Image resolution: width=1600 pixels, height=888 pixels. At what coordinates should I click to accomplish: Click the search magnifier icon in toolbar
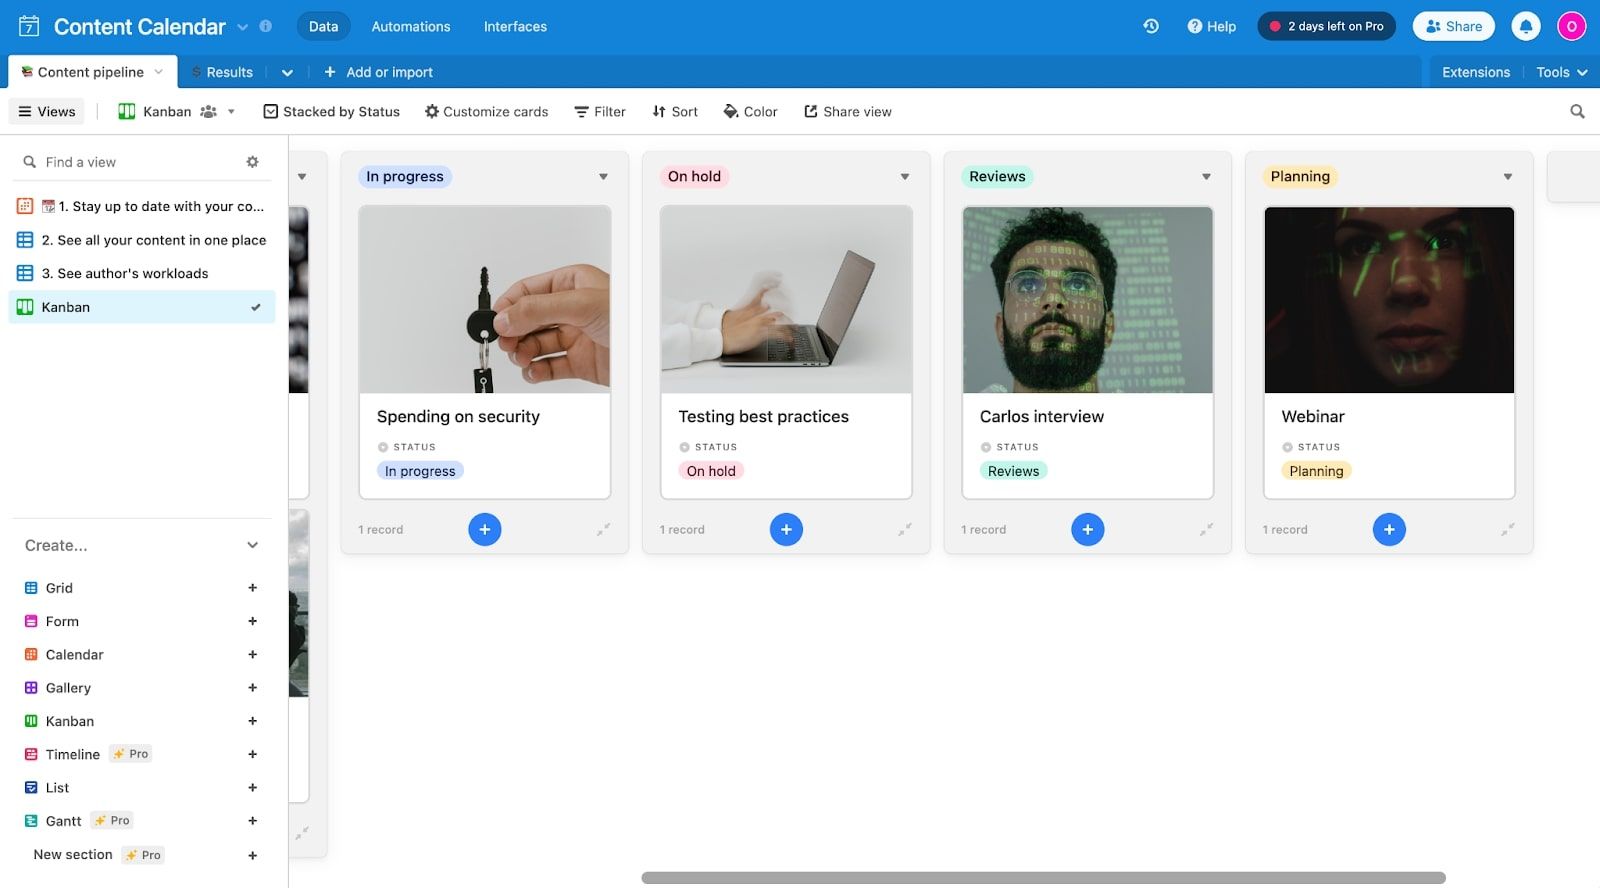[x=1577, y=112]
